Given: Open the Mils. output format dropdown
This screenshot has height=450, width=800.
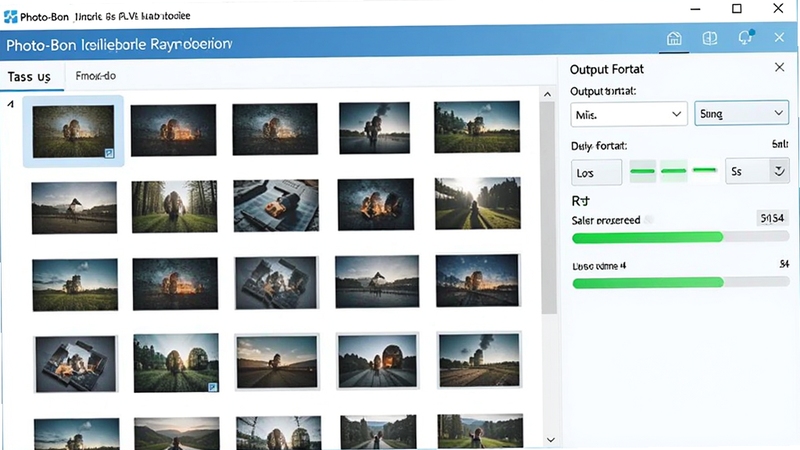Looking at the screenshot, I should coord(629,114).
